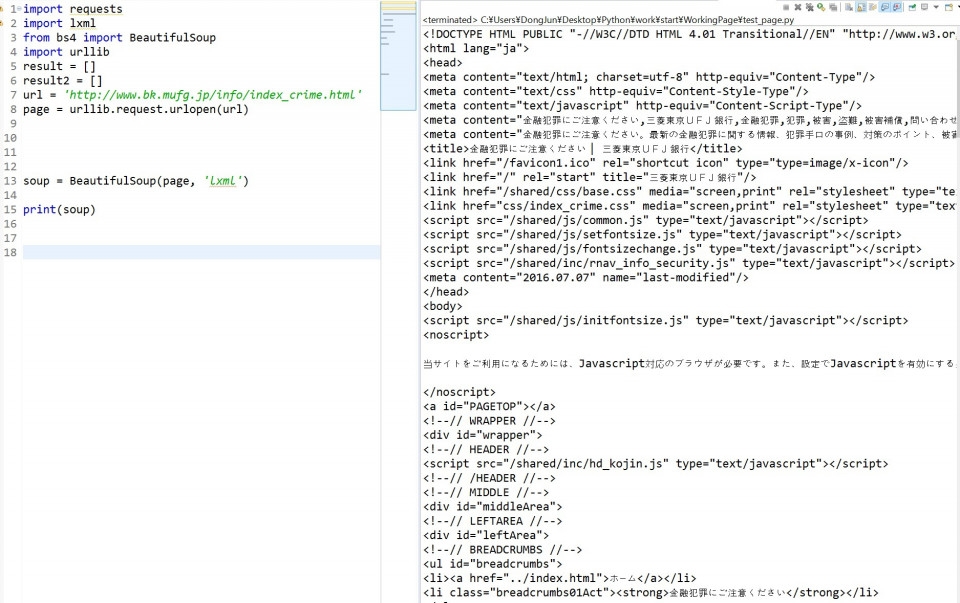Screen dimensions: 960x603
Task: Click the '</head>' console line
Action: (x=446, y=292)
